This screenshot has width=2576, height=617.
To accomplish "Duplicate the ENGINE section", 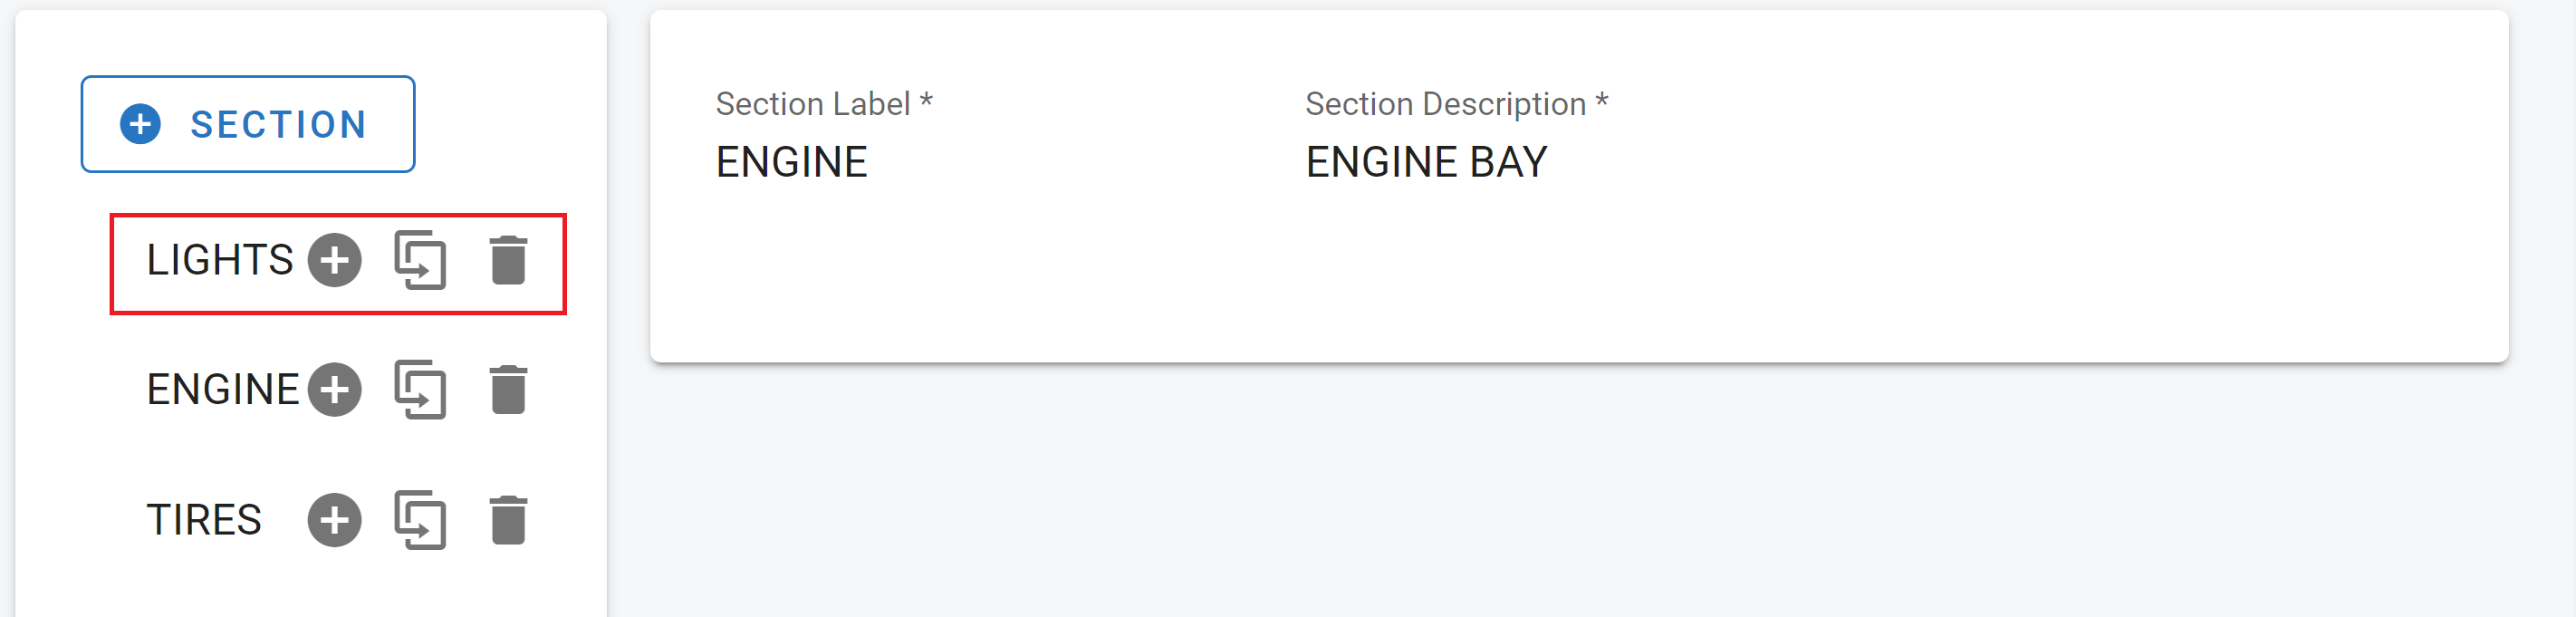I will pyautogui.click(x=420, y=390).
